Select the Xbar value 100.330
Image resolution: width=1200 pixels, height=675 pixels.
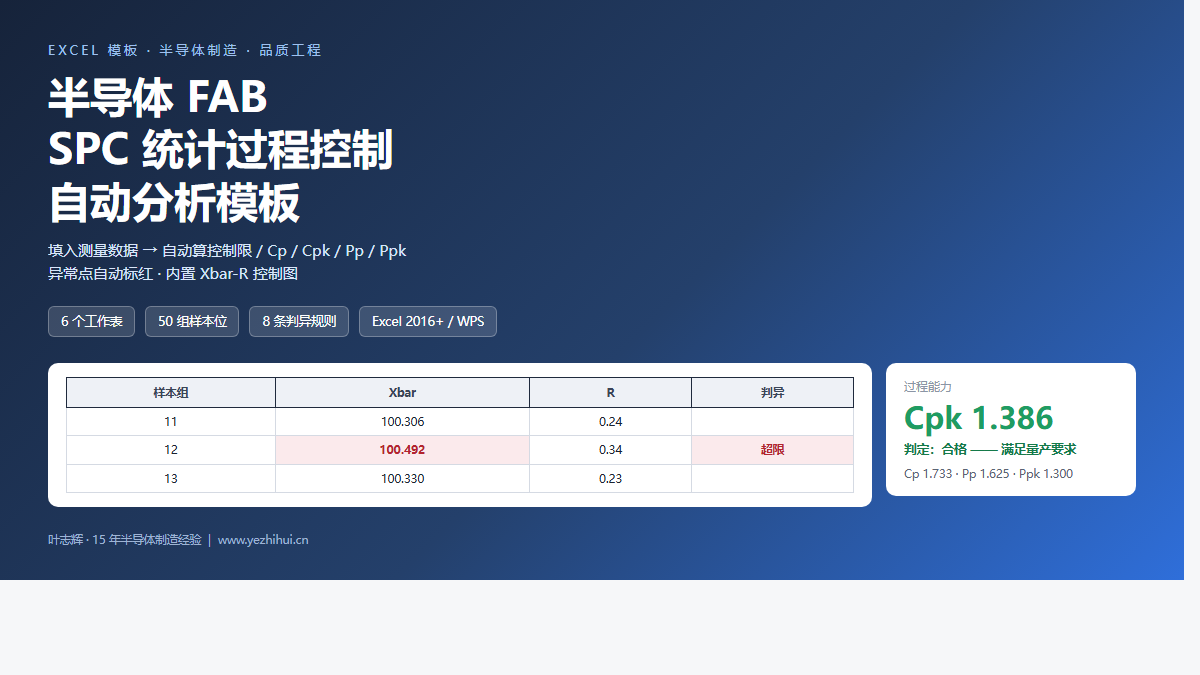coord(403,479)
